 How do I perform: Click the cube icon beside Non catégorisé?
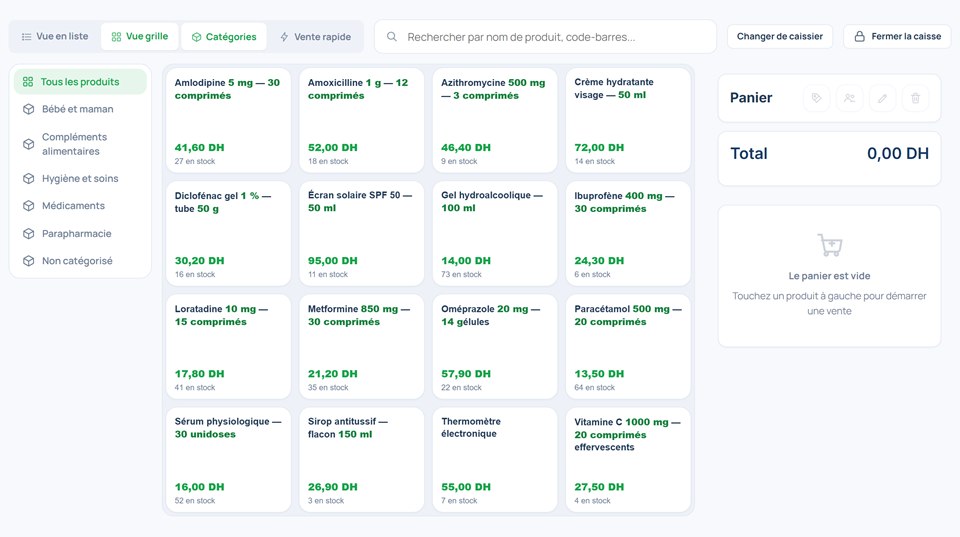pyautogui.click(x=28, y=261)
